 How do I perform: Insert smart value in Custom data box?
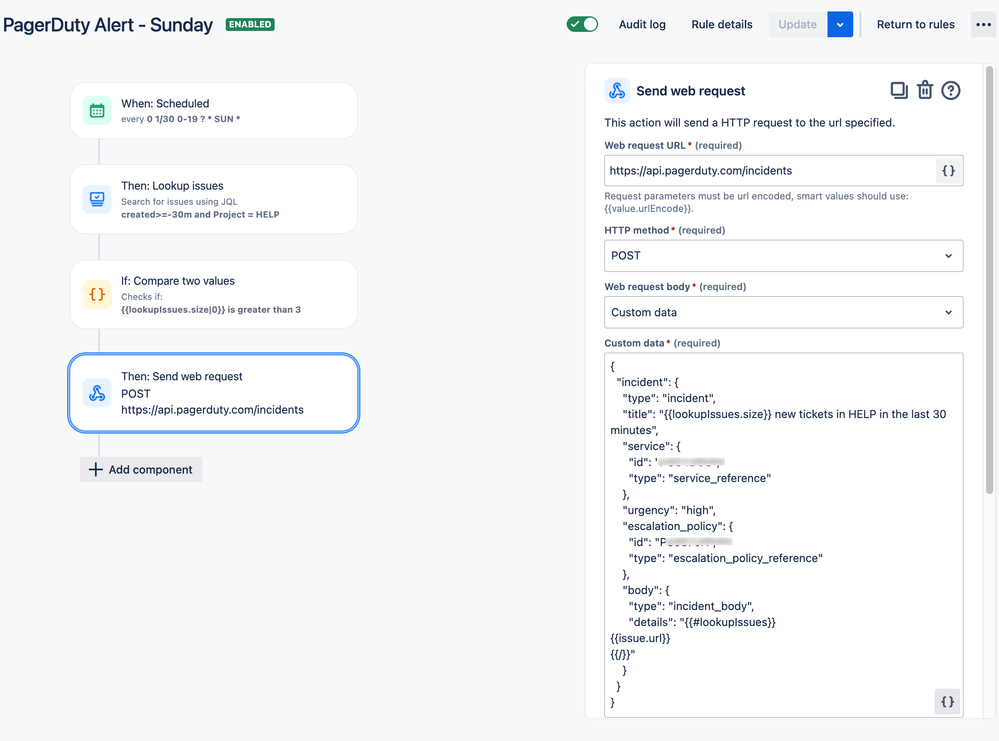947,701
